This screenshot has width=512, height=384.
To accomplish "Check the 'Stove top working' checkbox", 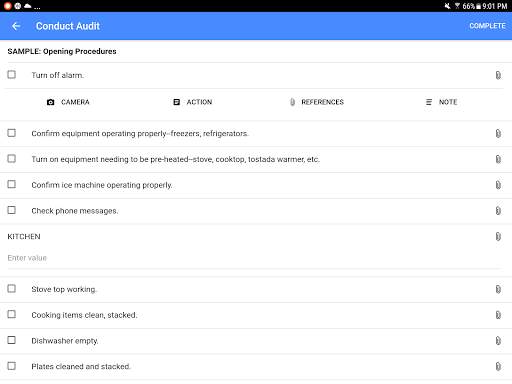I will tap(12, 289).
